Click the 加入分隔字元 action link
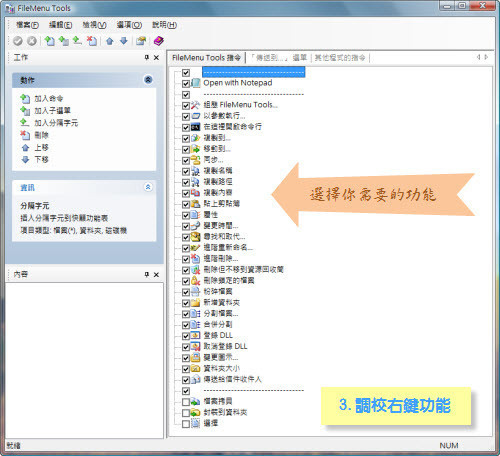Screen dimensions: 500x456 tap(56, 123)
